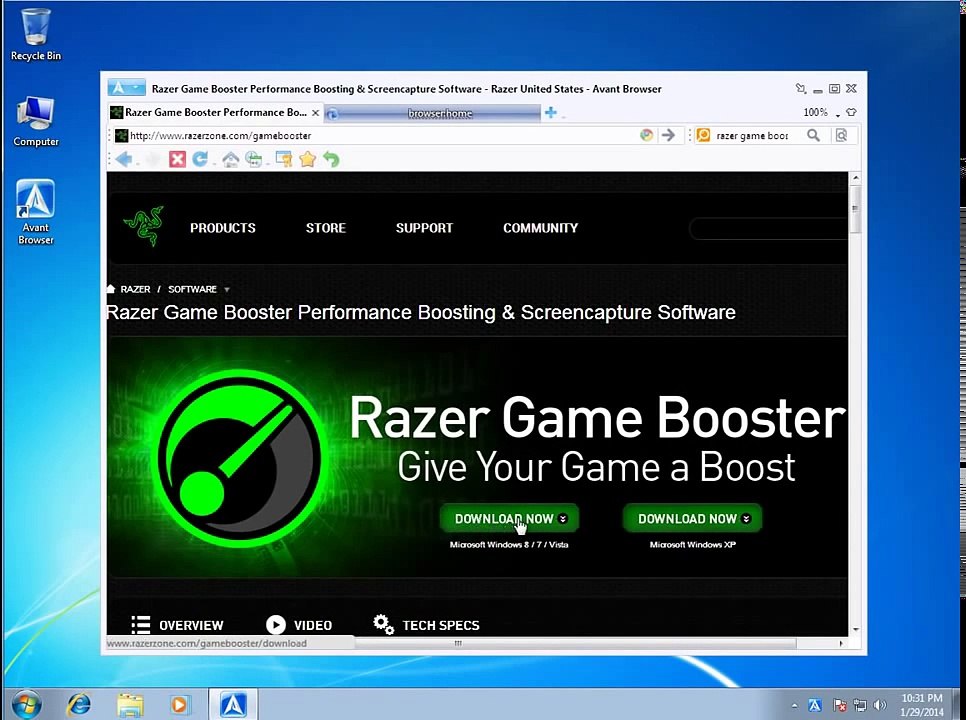Screen dimensions: 966x720
Task: Click the Avant Browser desktop shortcut
Action: (x=36, y=212)
